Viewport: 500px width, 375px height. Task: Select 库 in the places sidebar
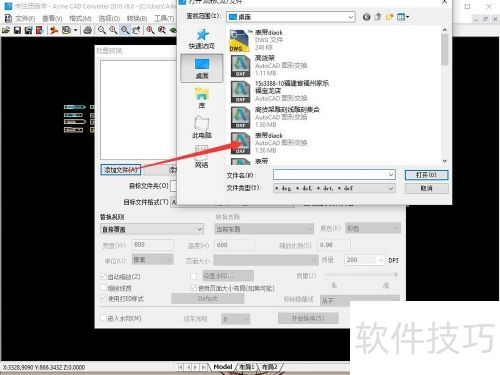point(202,98)
